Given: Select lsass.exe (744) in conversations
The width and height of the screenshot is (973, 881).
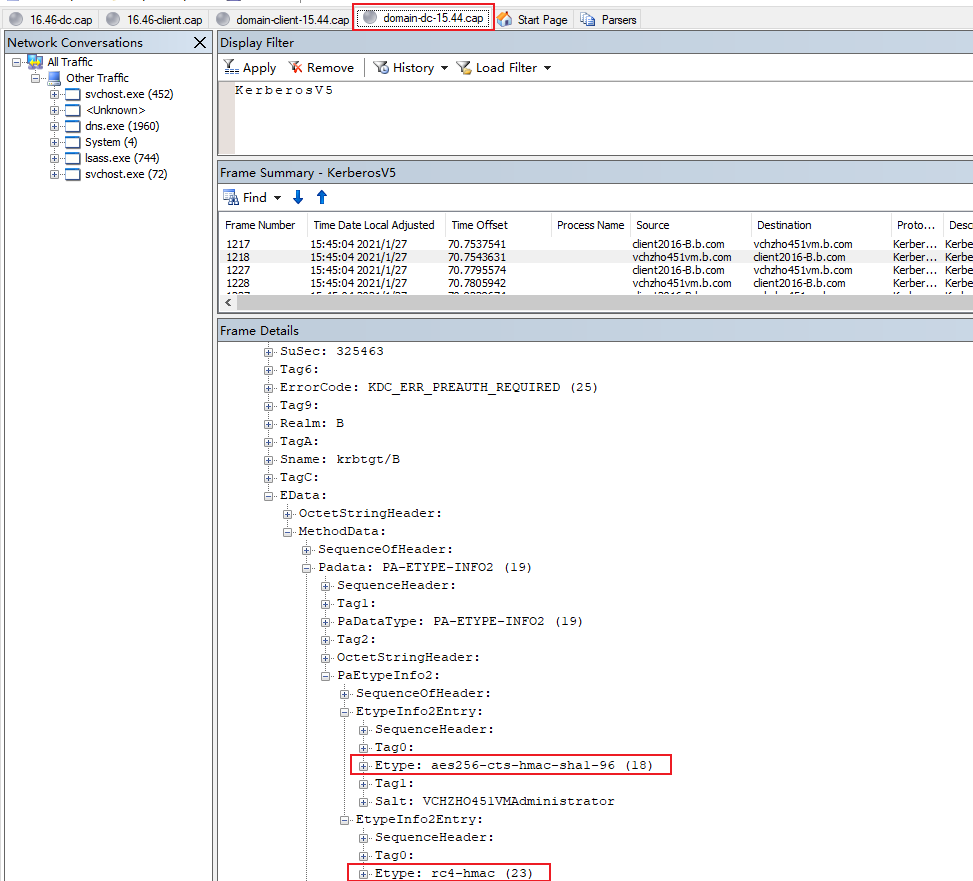Looking at the screenshot, I should pos(122,158).
